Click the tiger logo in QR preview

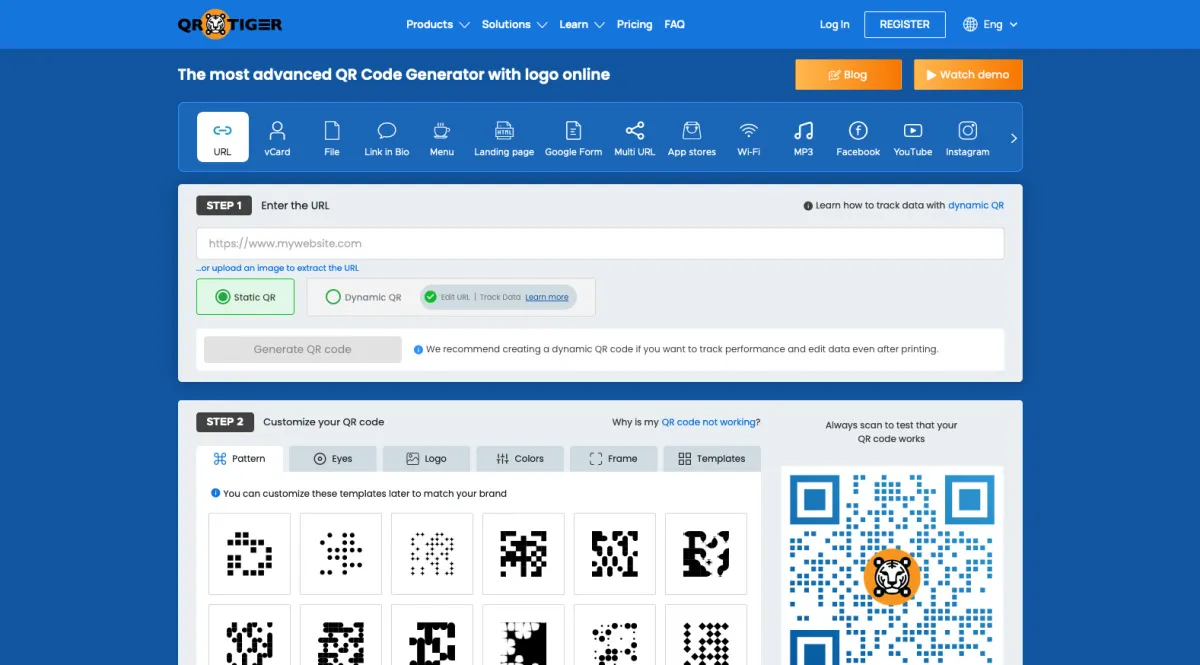coord(891,577)
